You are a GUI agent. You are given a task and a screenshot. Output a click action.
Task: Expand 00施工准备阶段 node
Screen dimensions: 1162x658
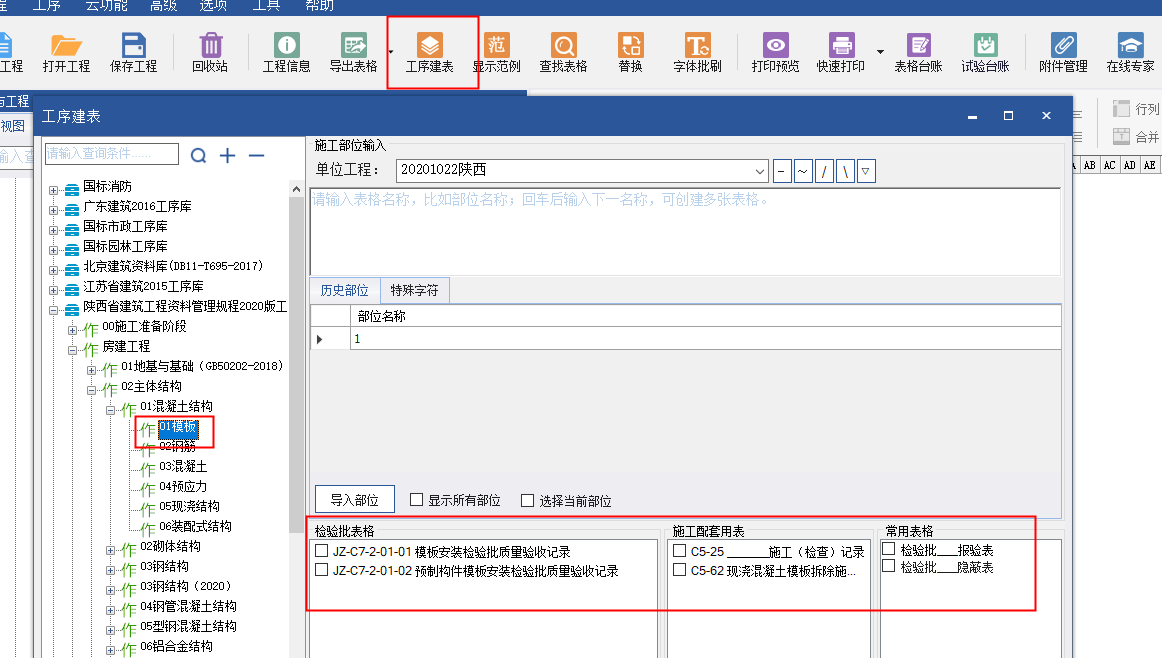(73, 330)
